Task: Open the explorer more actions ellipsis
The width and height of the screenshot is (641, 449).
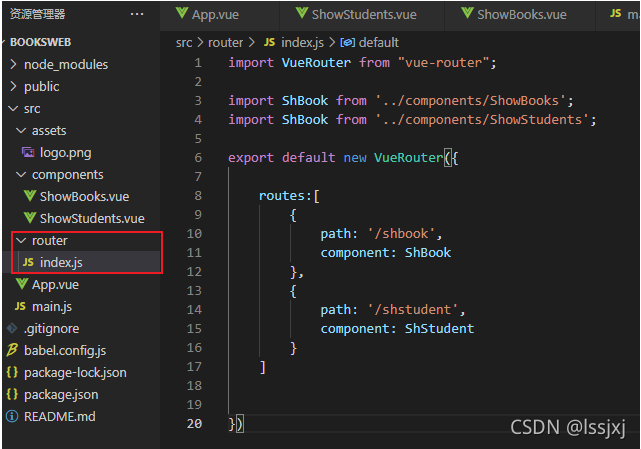Action: click(x=137, y=14)
